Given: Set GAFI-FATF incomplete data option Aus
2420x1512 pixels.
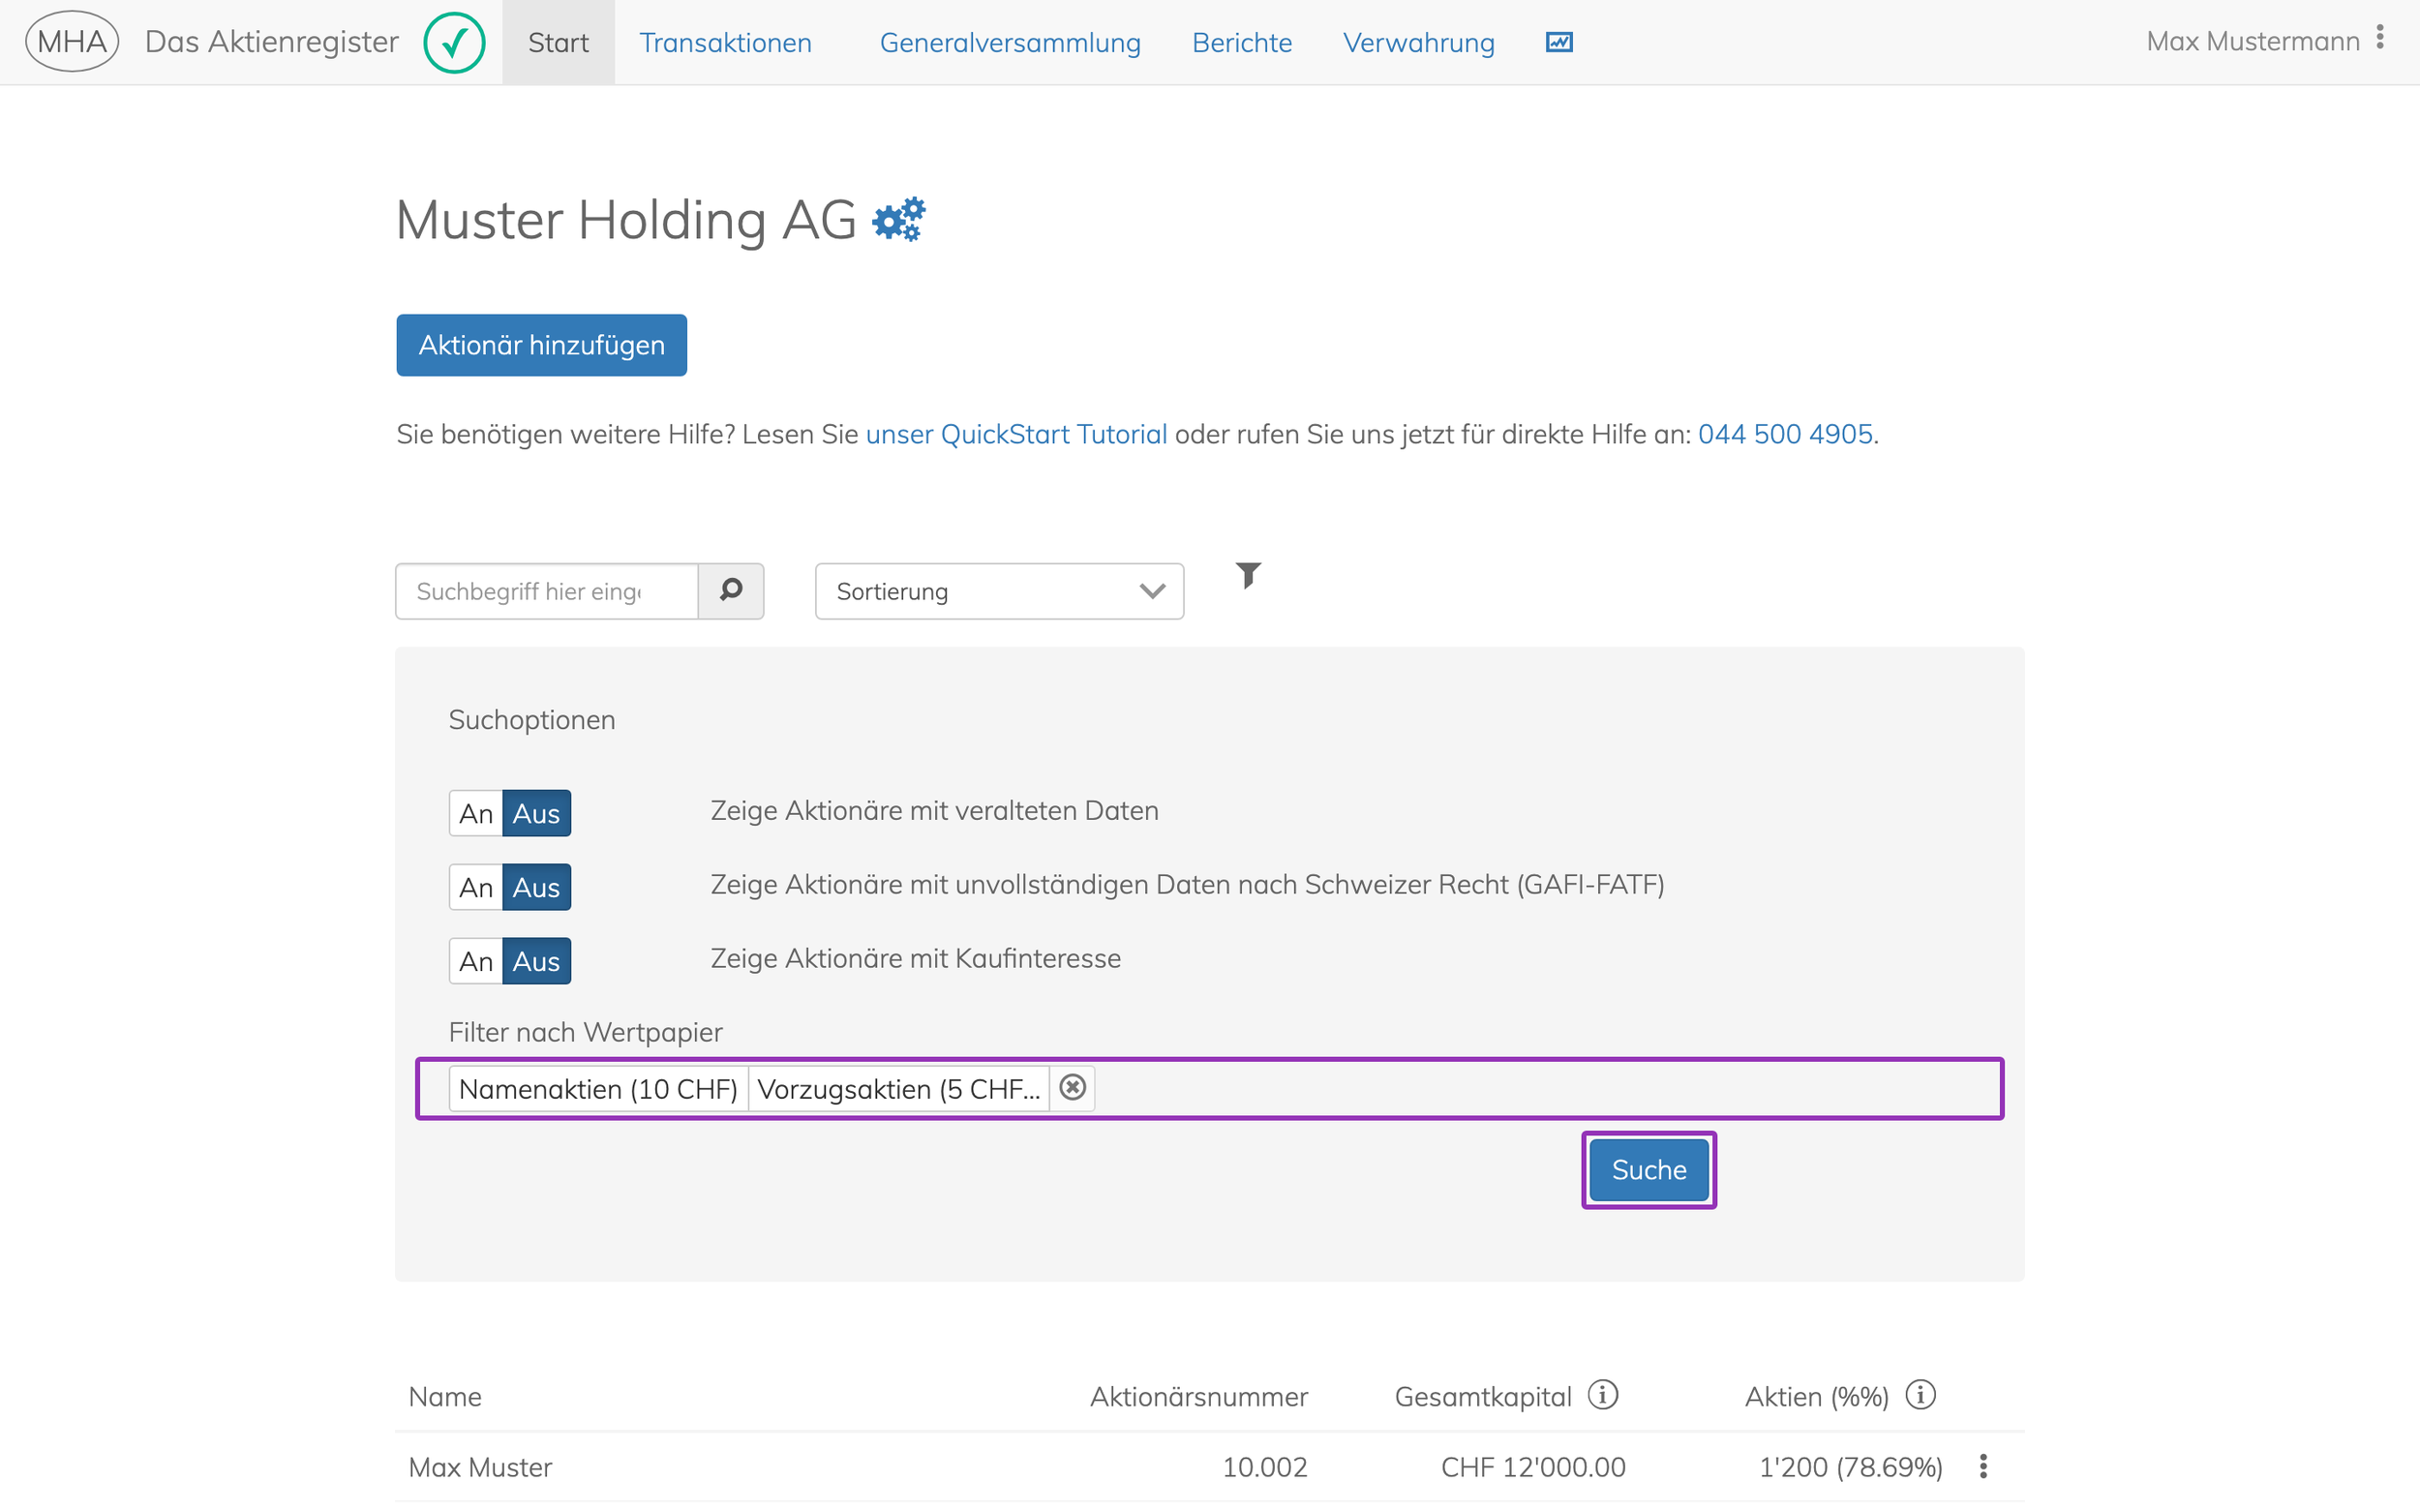Looking at the screenshot, I should (536, 887).
